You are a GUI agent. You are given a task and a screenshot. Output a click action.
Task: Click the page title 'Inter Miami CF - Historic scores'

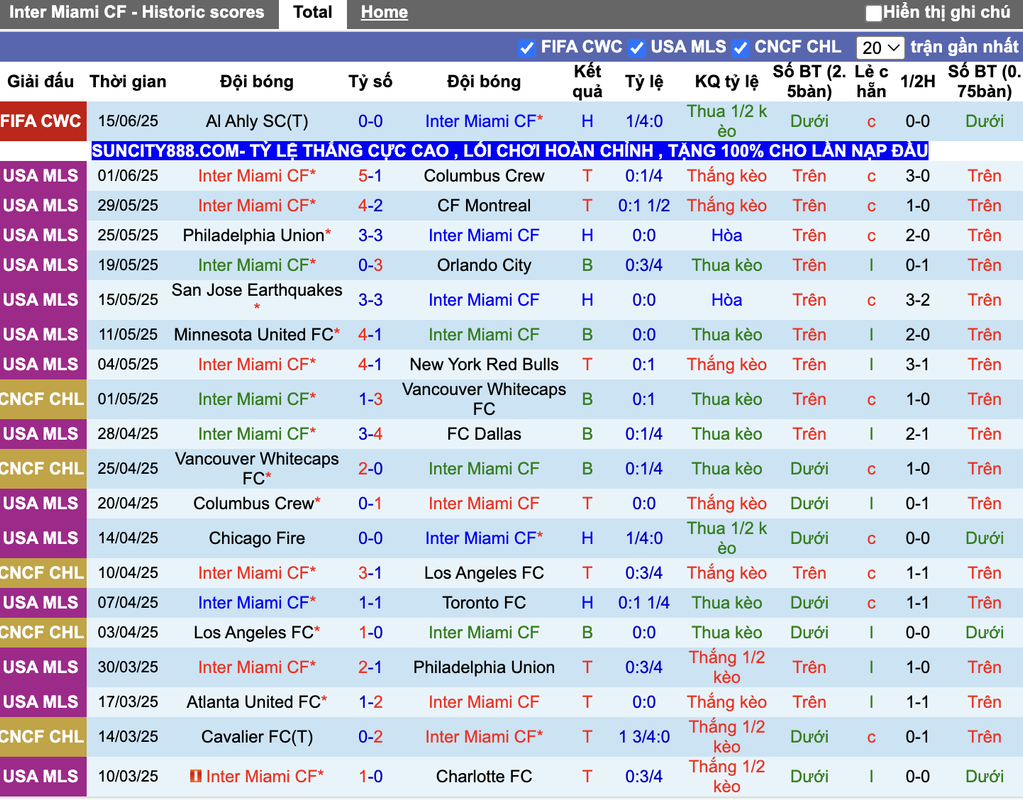pos(136,12)
